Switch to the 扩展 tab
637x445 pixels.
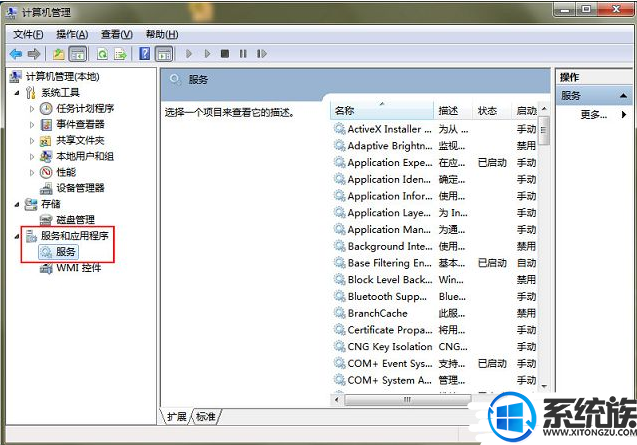(177, 417)
